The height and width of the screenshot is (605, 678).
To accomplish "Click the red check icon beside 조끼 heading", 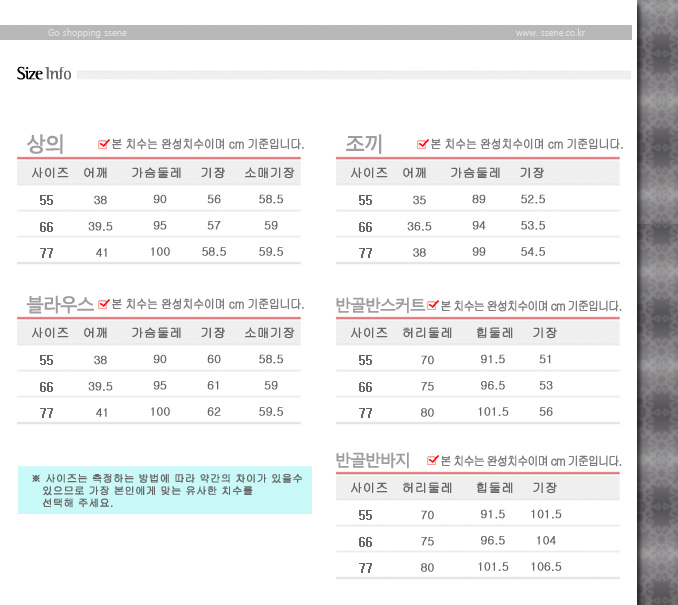I will click(x=423, y=144).
